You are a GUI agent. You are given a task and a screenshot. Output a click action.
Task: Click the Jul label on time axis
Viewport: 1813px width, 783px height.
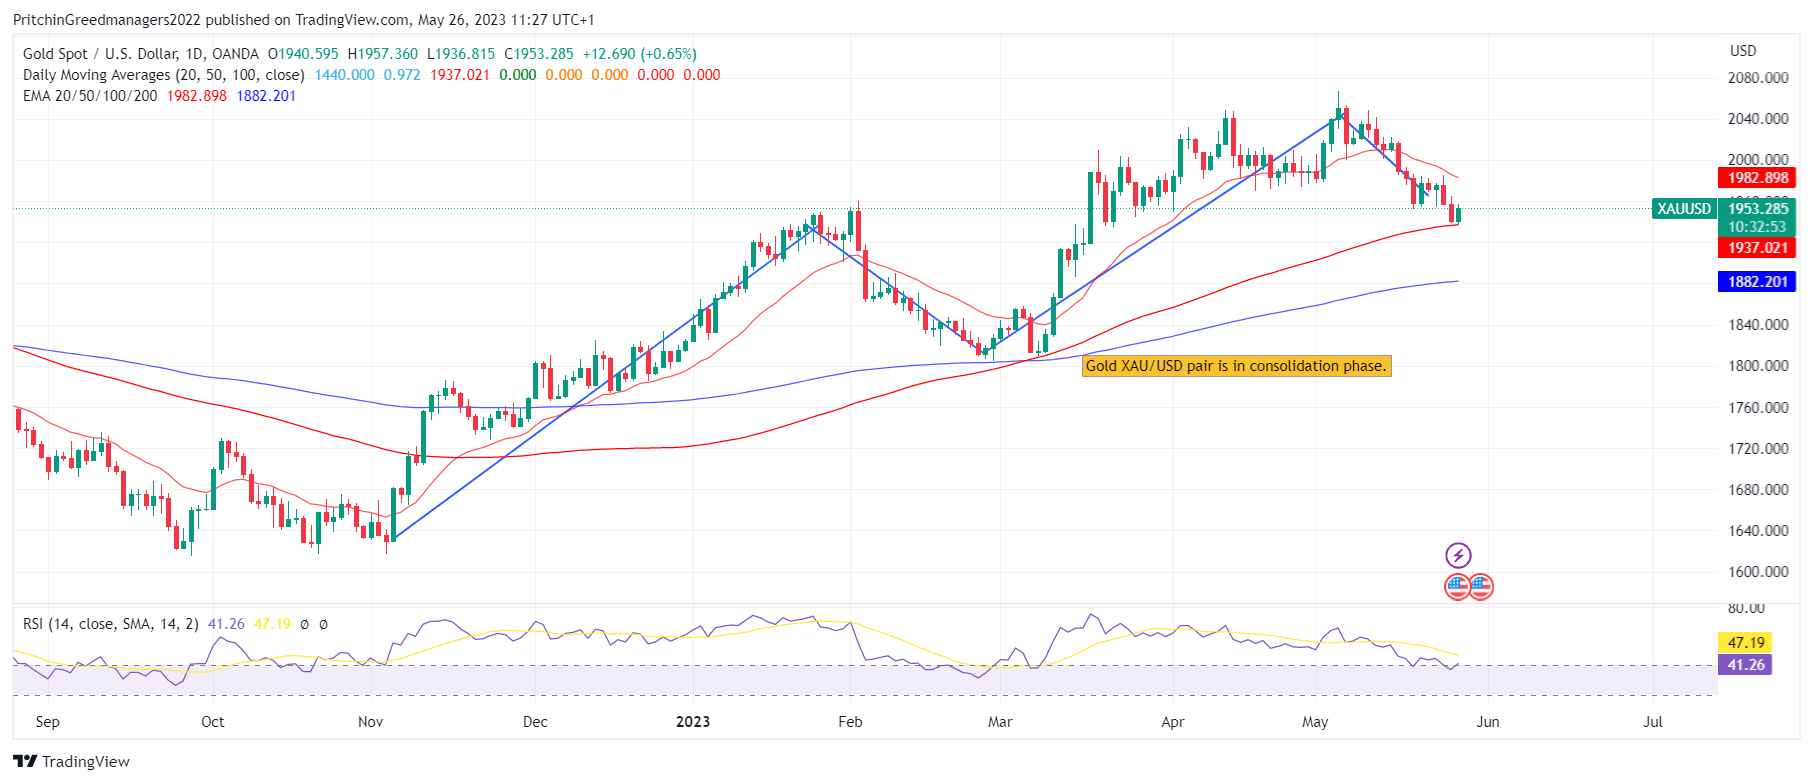(1653, 722)
